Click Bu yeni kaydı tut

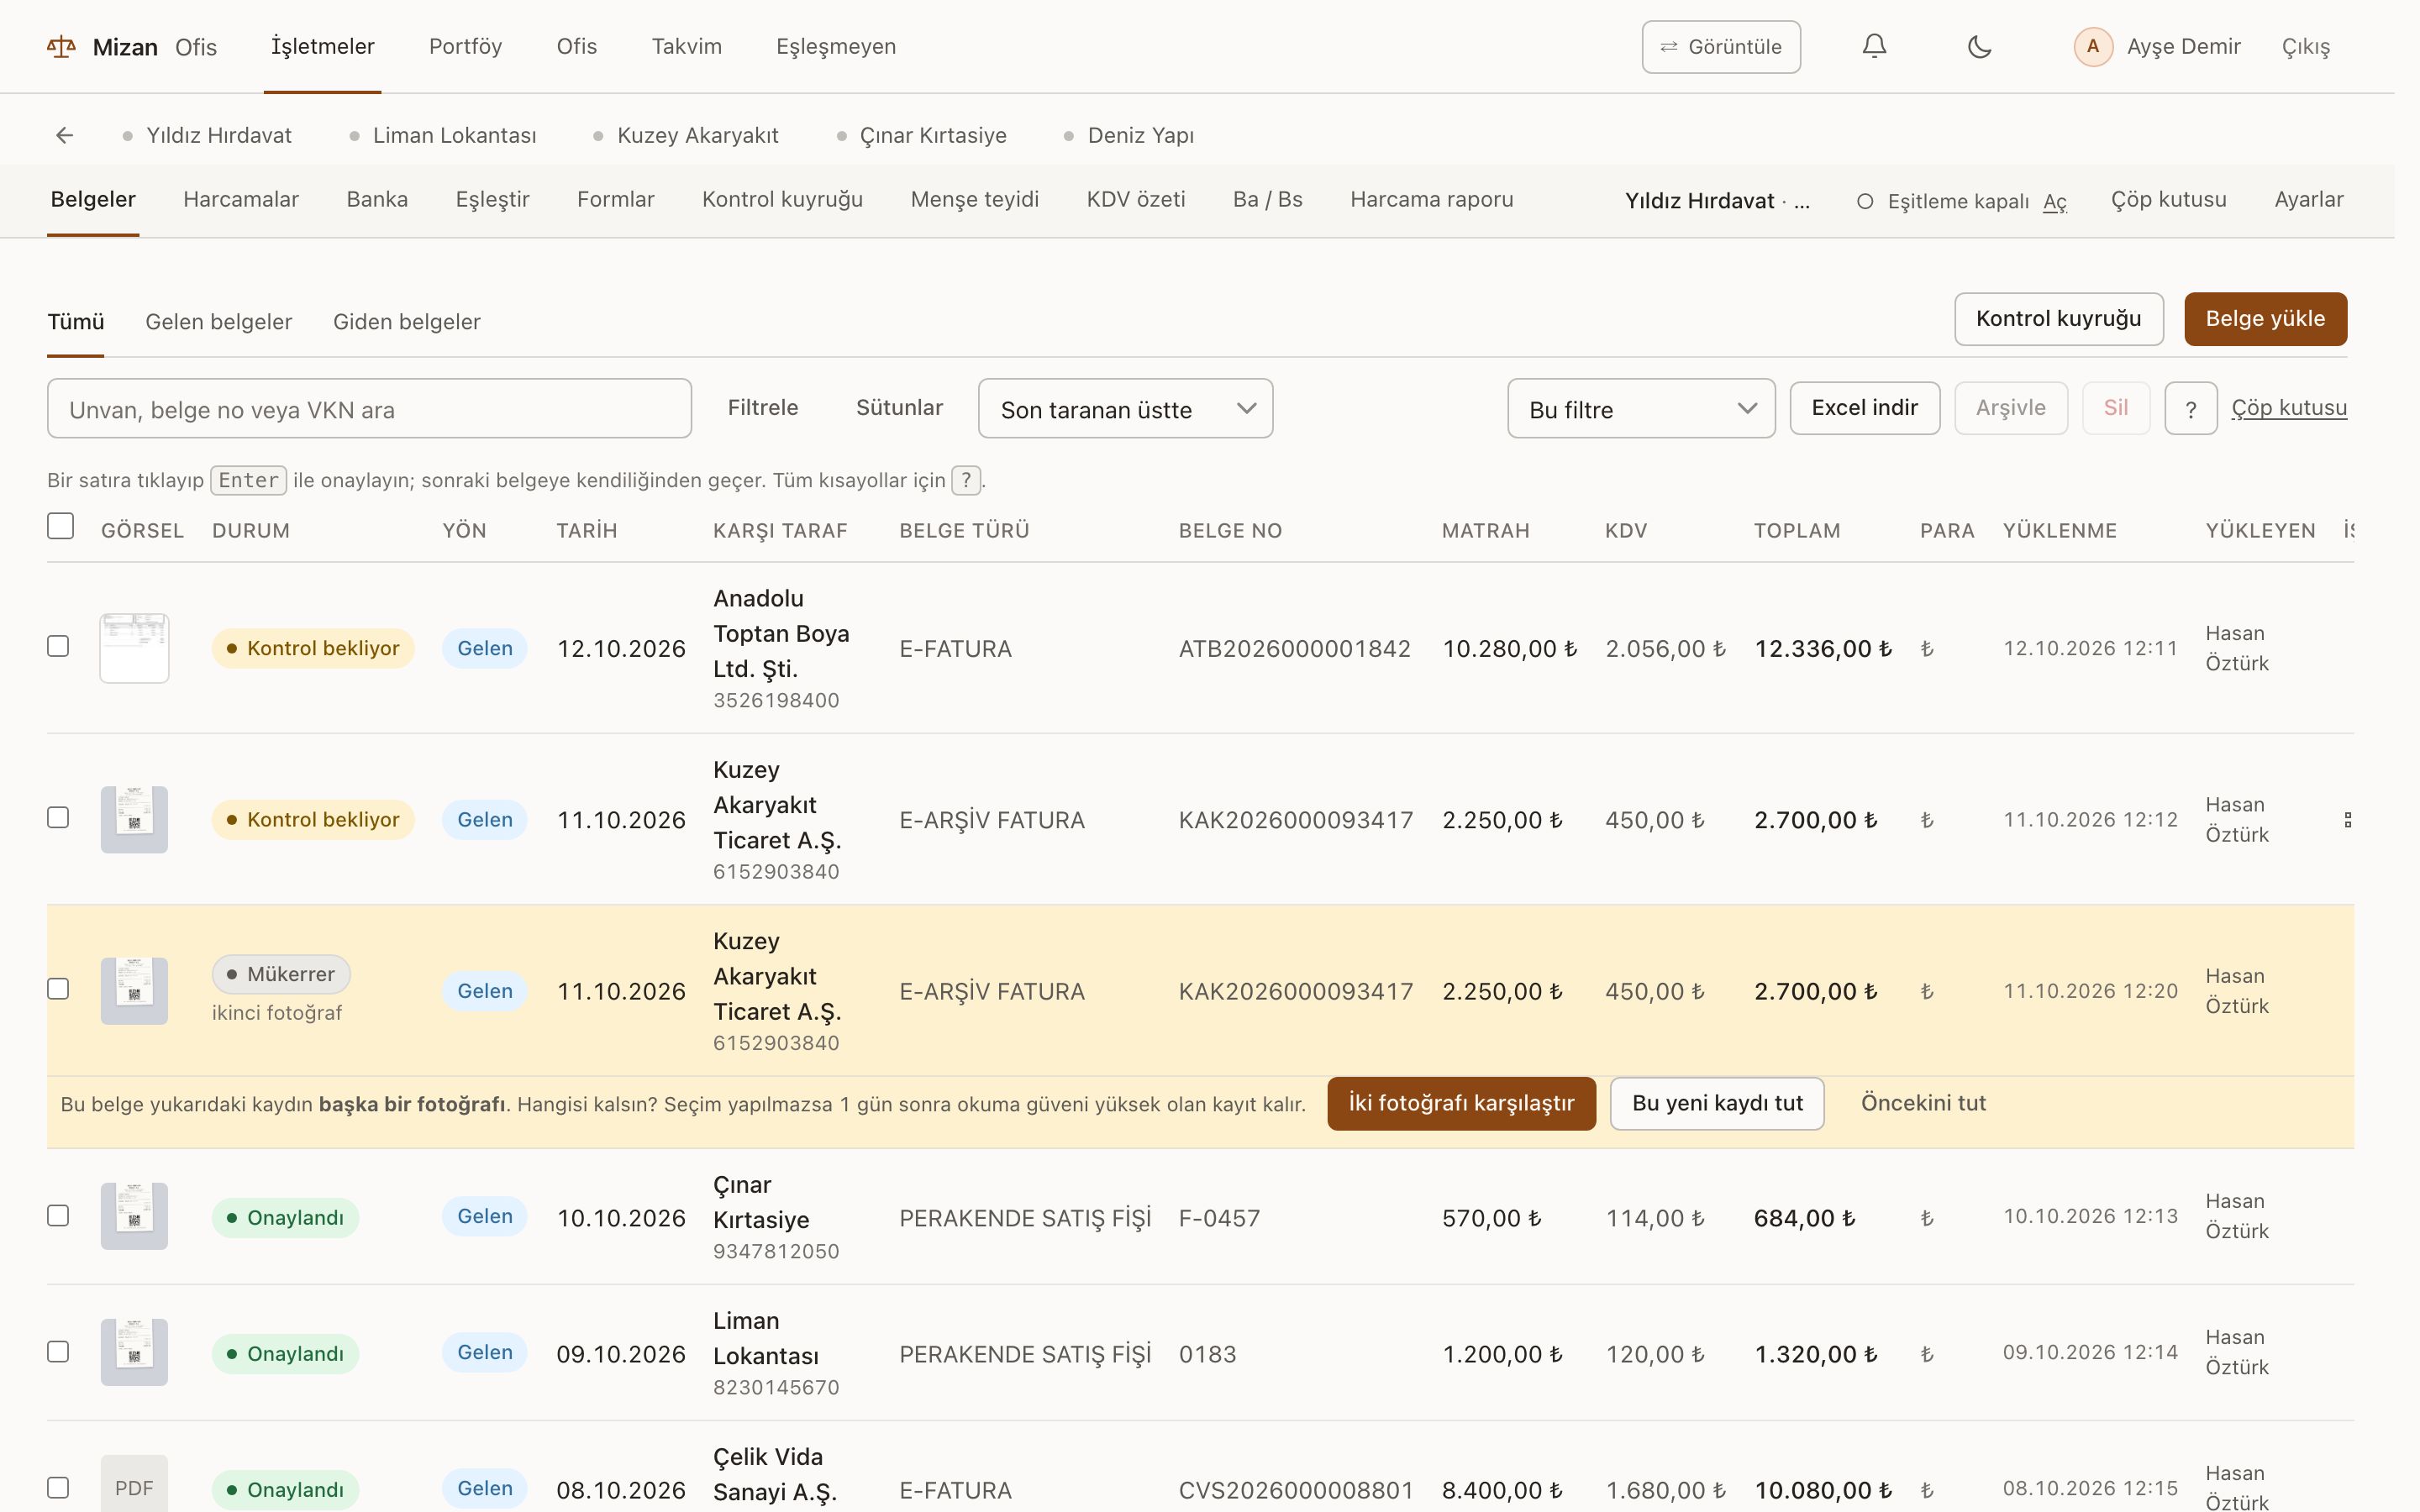pos(1717,1103)
